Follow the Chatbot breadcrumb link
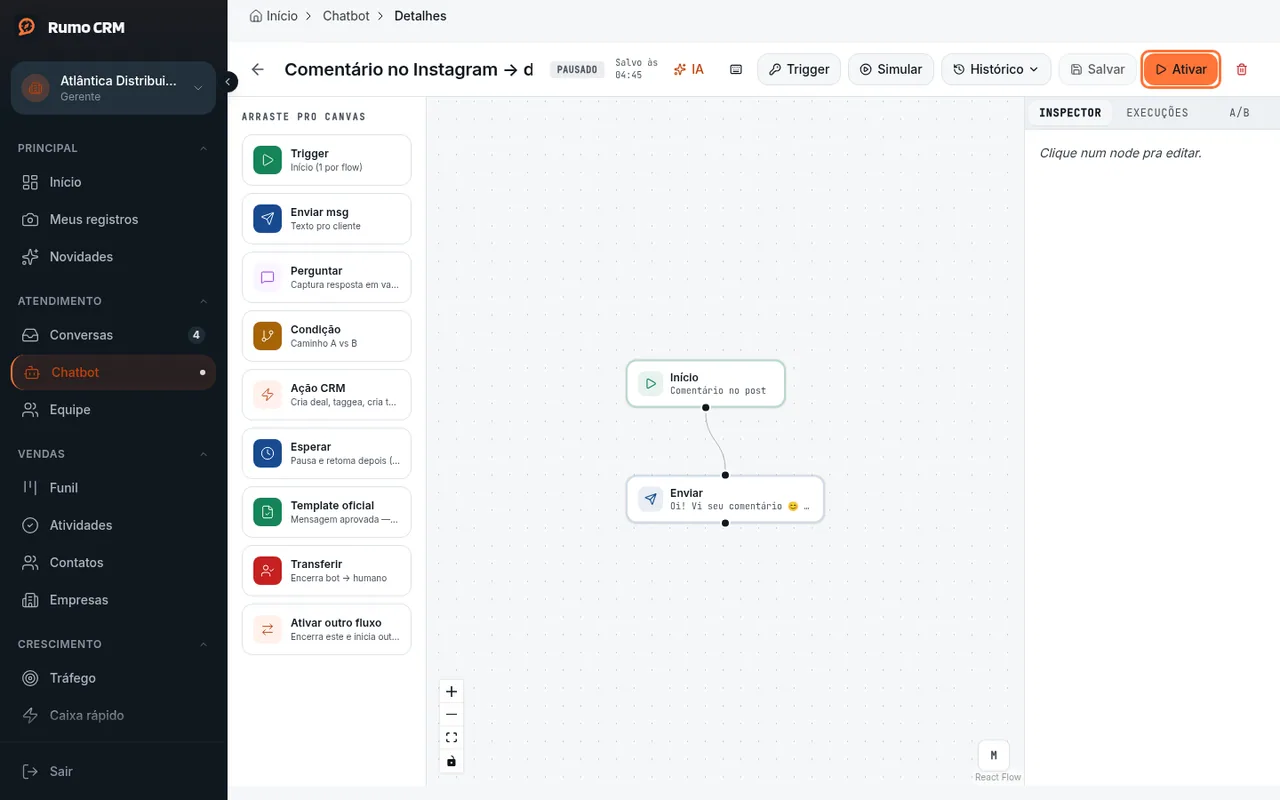This screenshot has width=1280, height=800. point(346,16)
